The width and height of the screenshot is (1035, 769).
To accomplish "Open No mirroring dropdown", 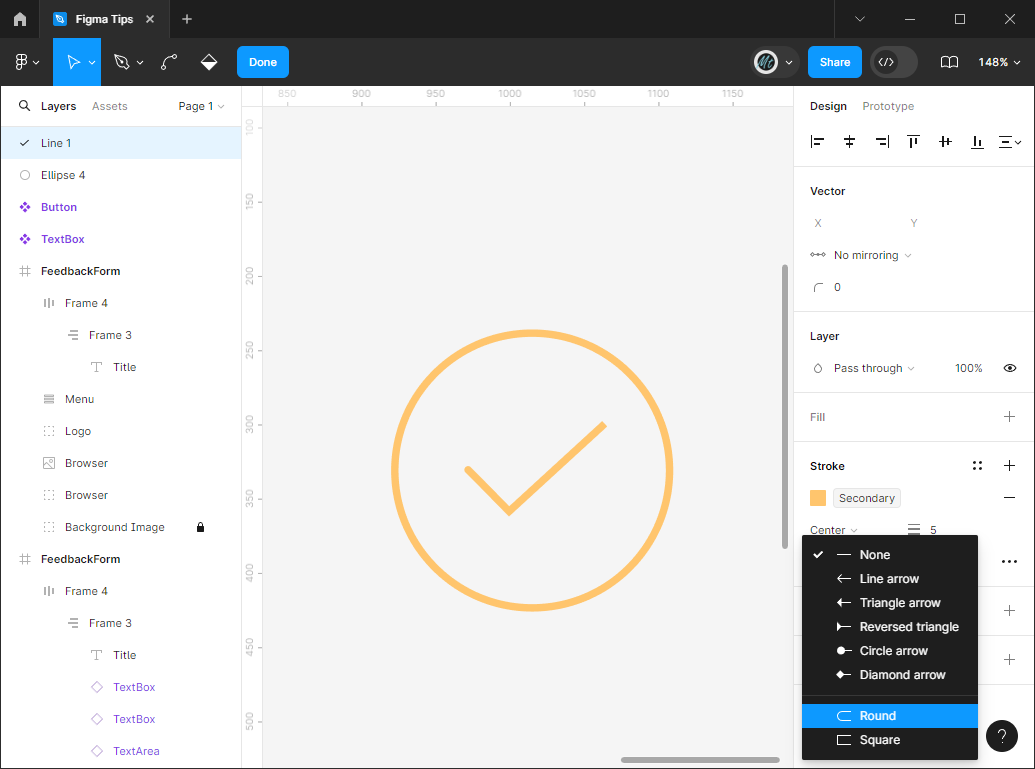I will (872, 255).
